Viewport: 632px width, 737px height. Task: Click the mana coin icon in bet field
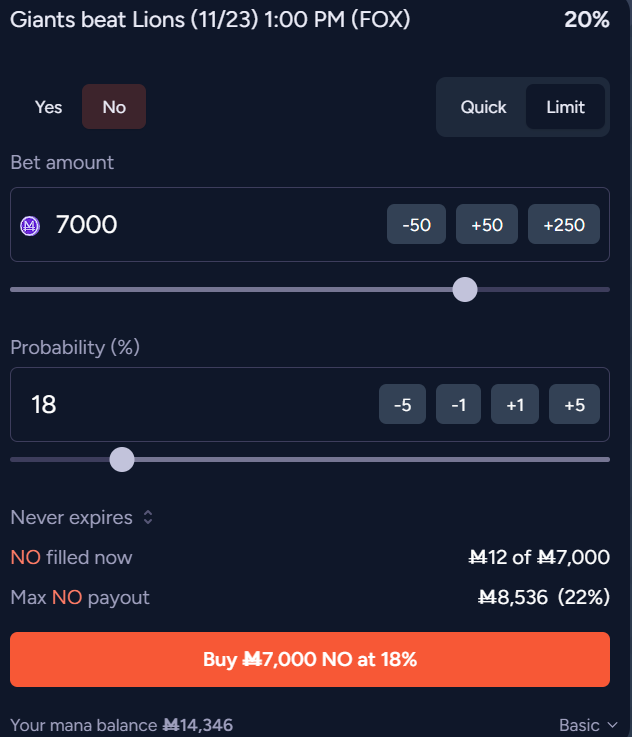point(30,226)
